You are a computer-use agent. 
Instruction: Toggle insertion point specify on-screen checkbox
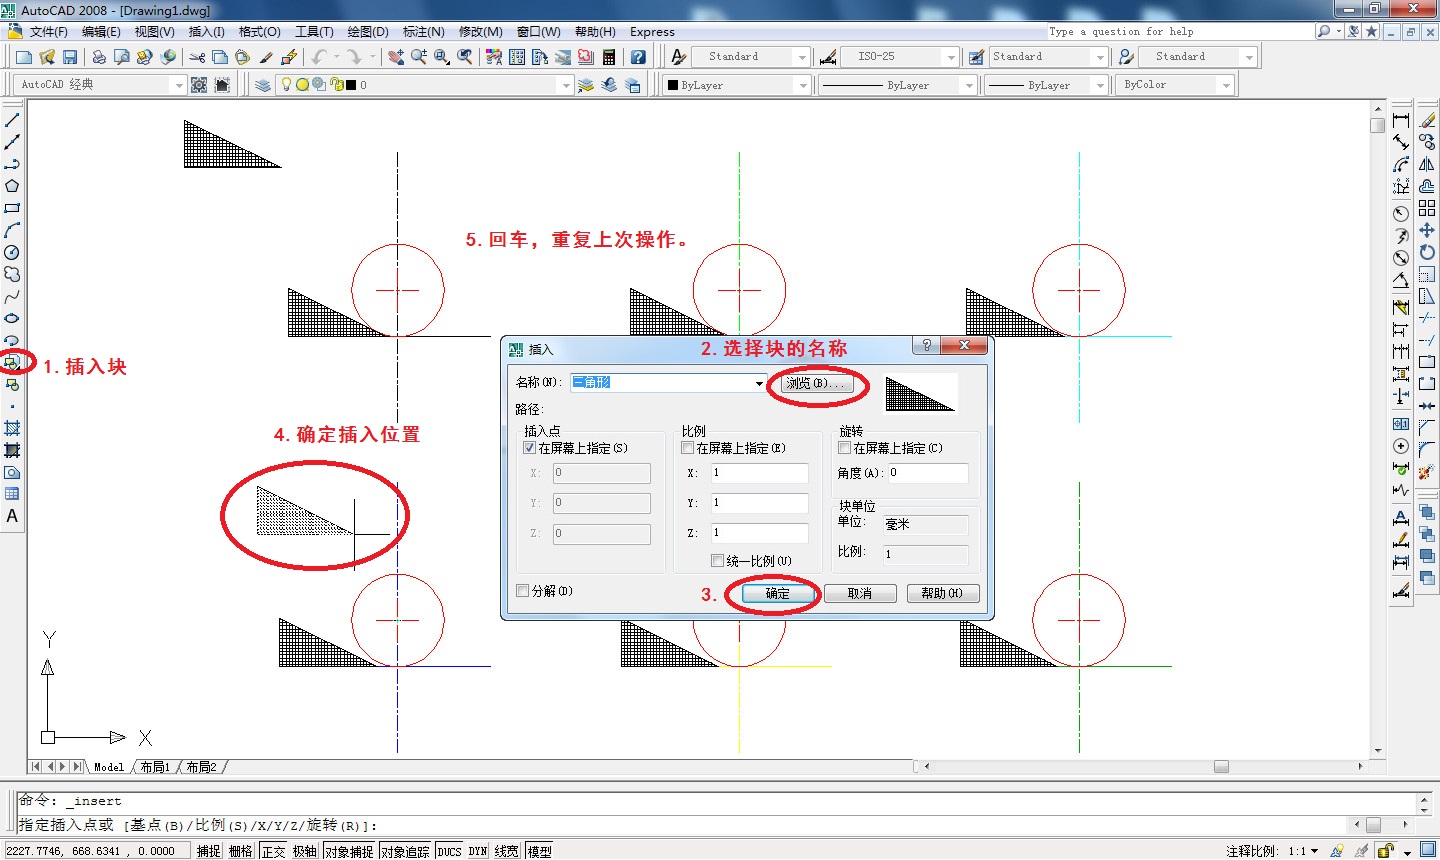[x=530, y=448]
